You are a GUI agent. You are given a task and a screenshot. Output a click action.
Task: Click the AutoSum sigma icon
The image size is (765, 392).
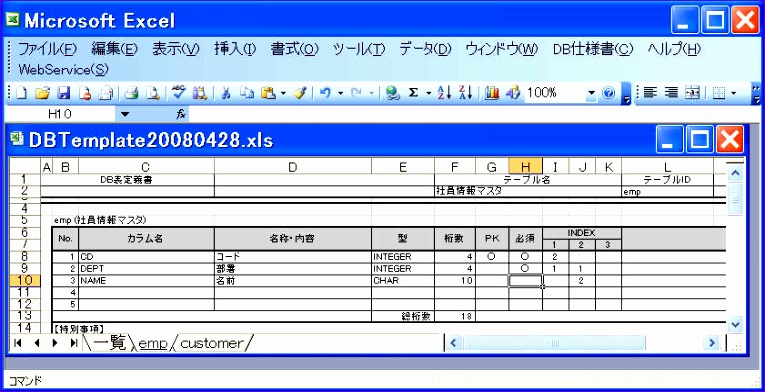coord(413,93)
